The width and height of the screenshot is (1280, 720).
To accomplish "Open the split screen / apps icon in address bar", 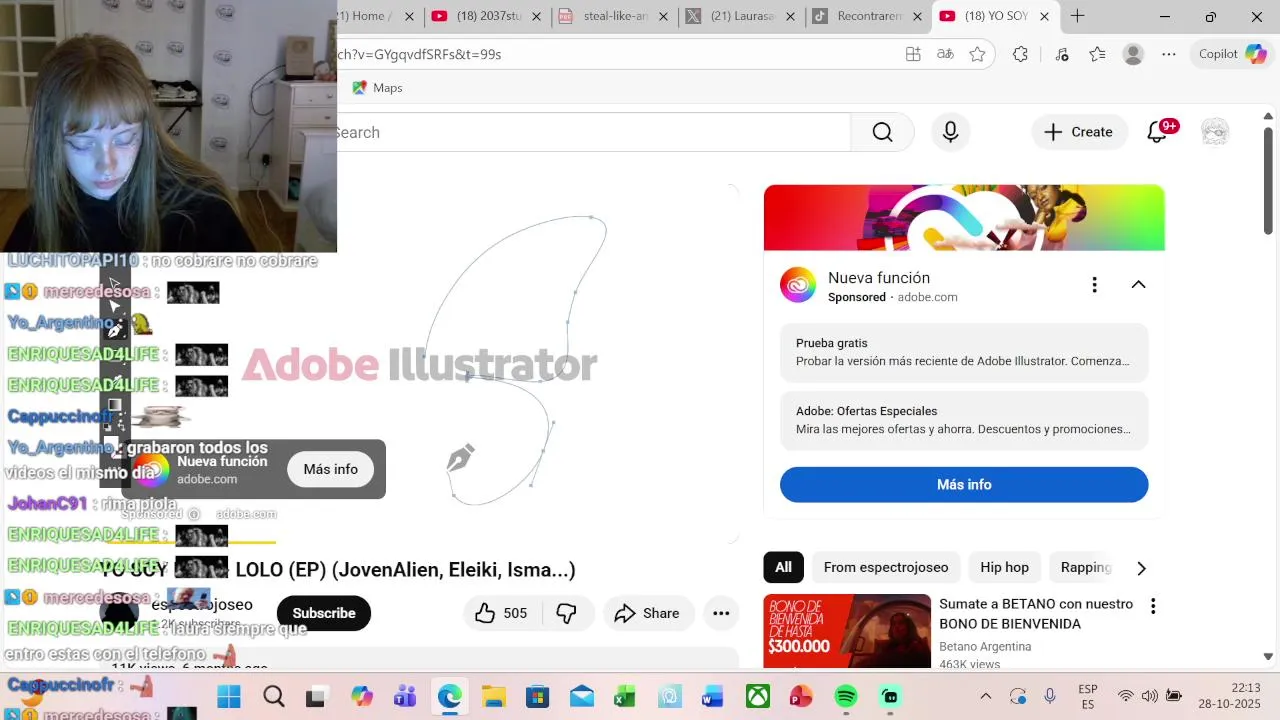I will tap(913, 54).
